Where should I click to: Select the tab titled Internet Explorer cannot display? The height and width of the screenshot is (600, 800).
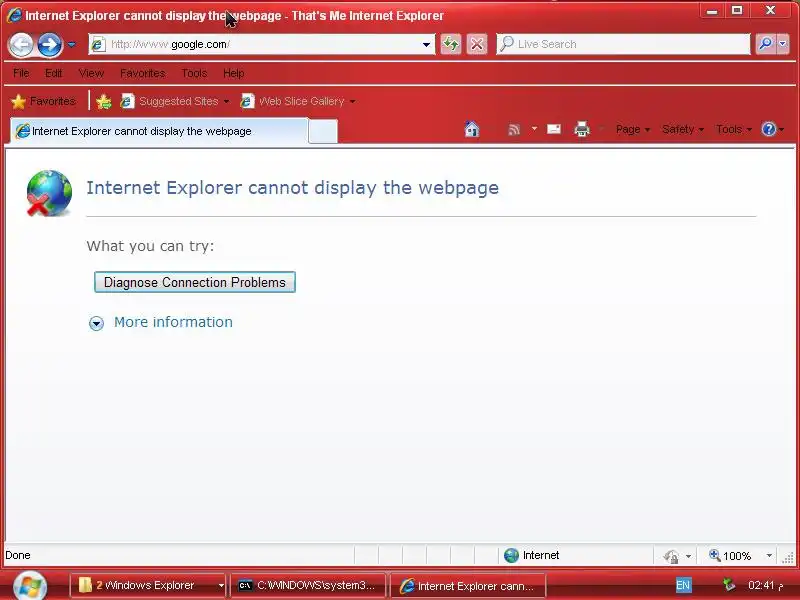[x=159, y=131]
